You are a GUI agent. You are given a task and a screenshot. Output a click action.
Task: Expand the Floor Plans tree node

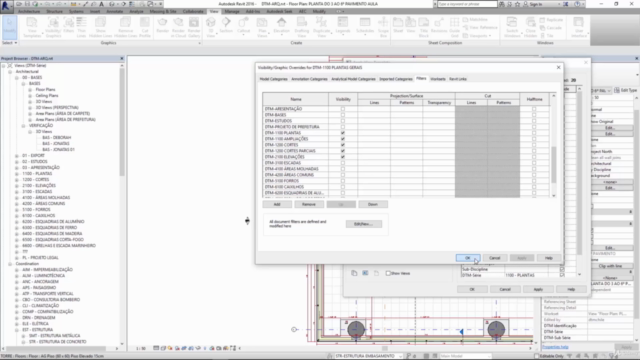[x=30, y=89]
